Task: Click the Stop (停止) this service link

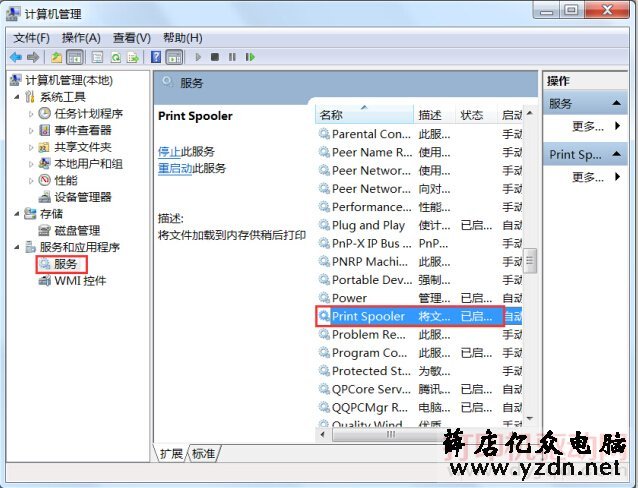Action: pyautogui.click(x=169, y=152)
